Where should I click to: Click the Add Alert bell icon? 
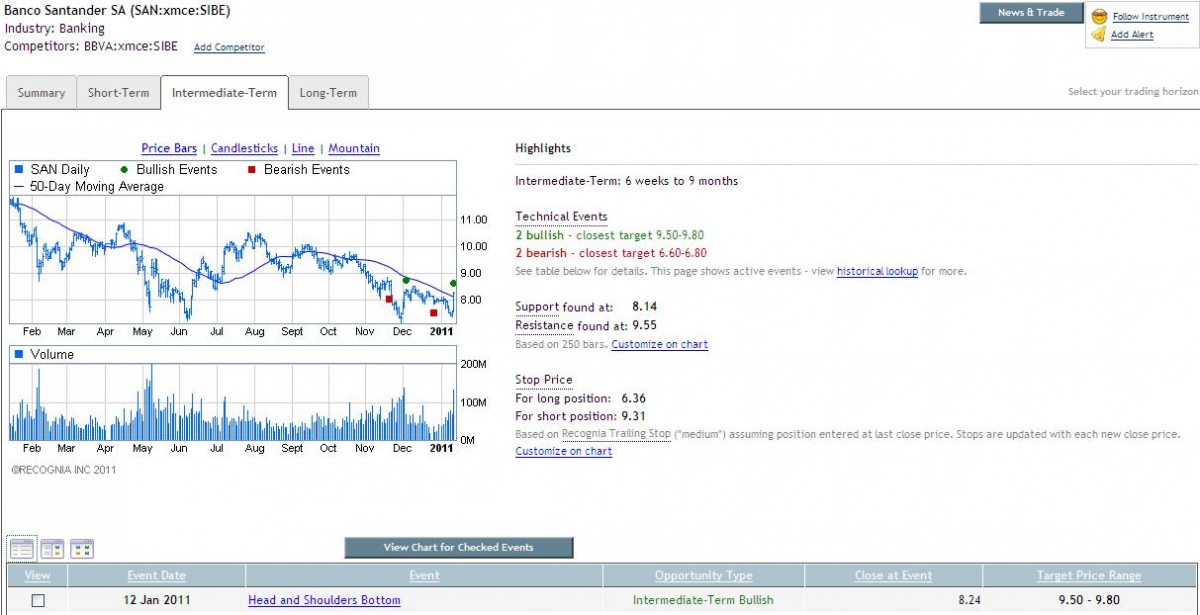pos(1099,34)
